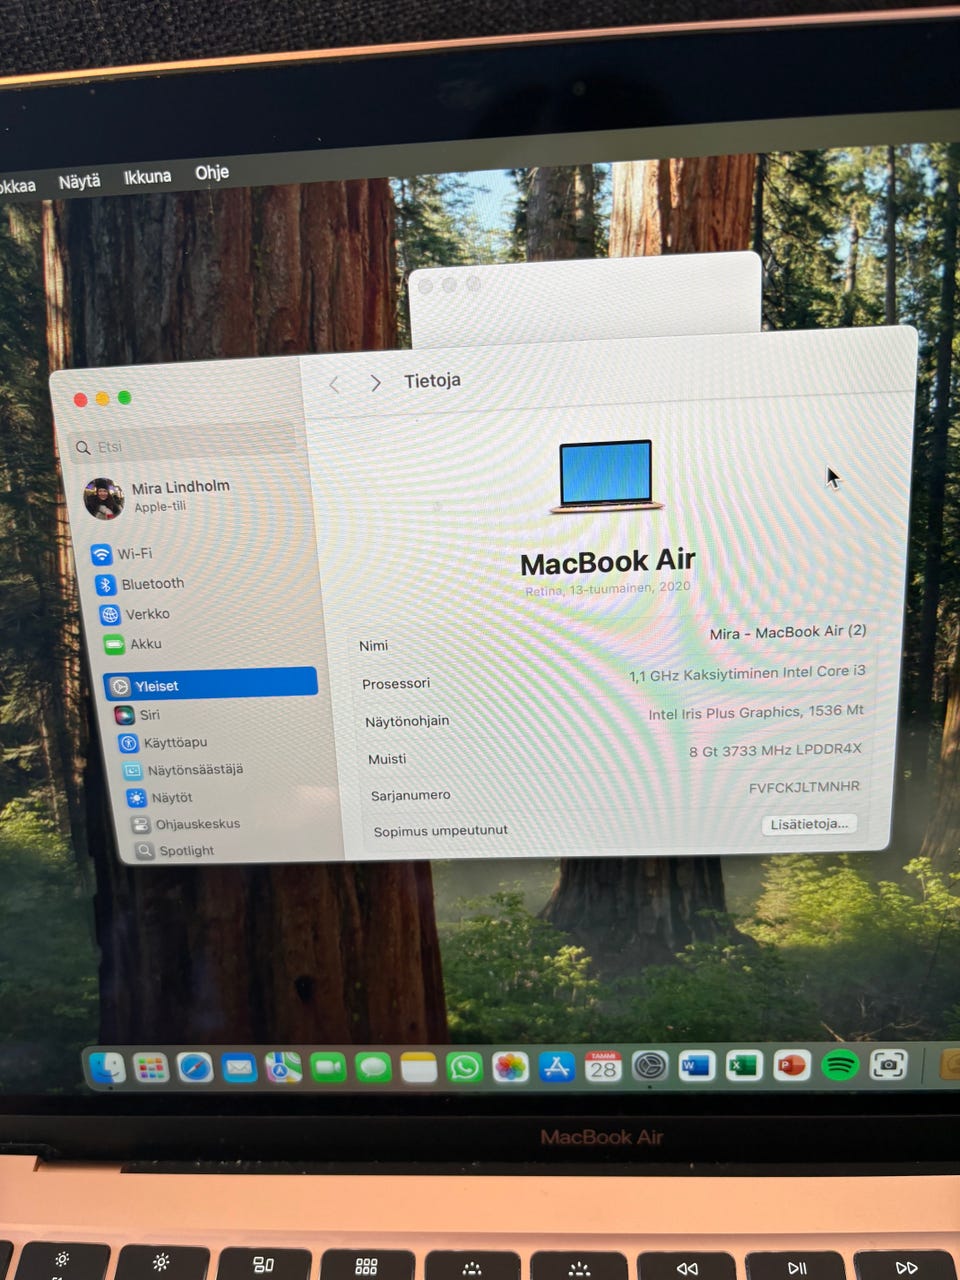Open the Screenshot app in Dock

pos(888,1064)
